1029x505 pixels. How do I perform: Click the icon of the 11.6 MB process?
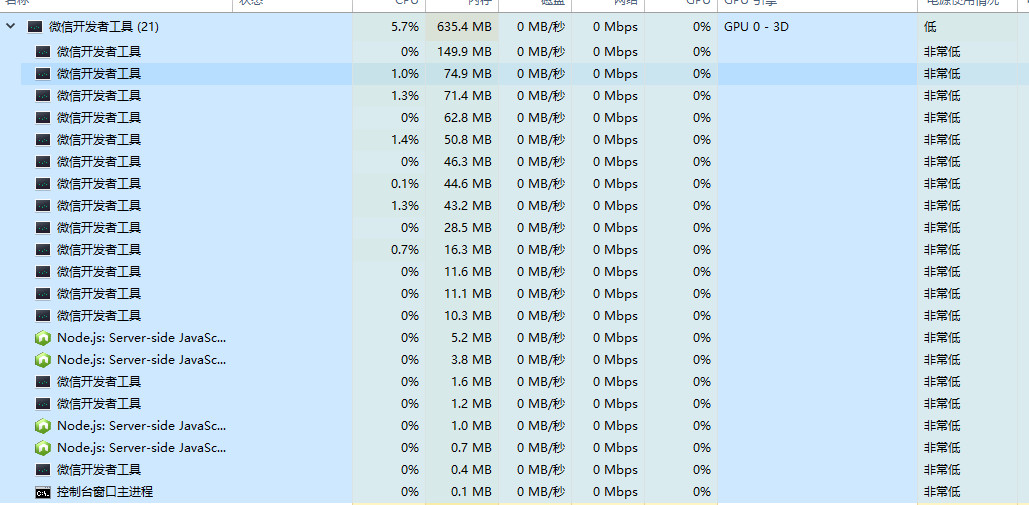coord(43,272)
